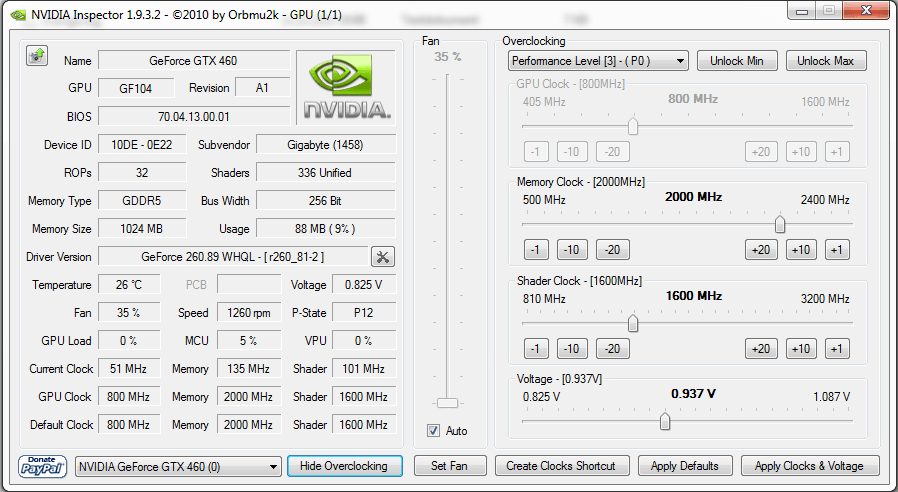Click the Current Clock field 51 MHz

point(129,369)
